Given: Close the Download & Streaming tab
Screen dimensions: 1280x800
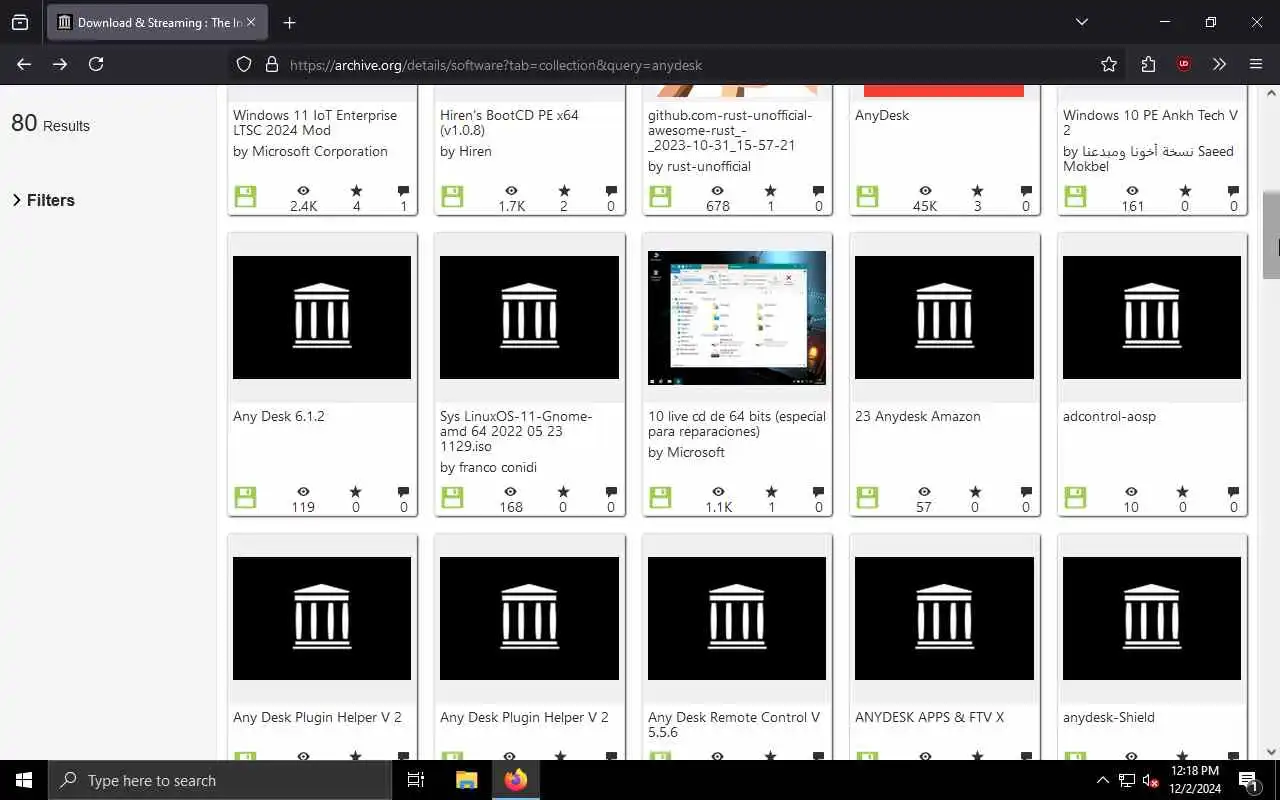Looking at the screenshot, I should 251,22.
